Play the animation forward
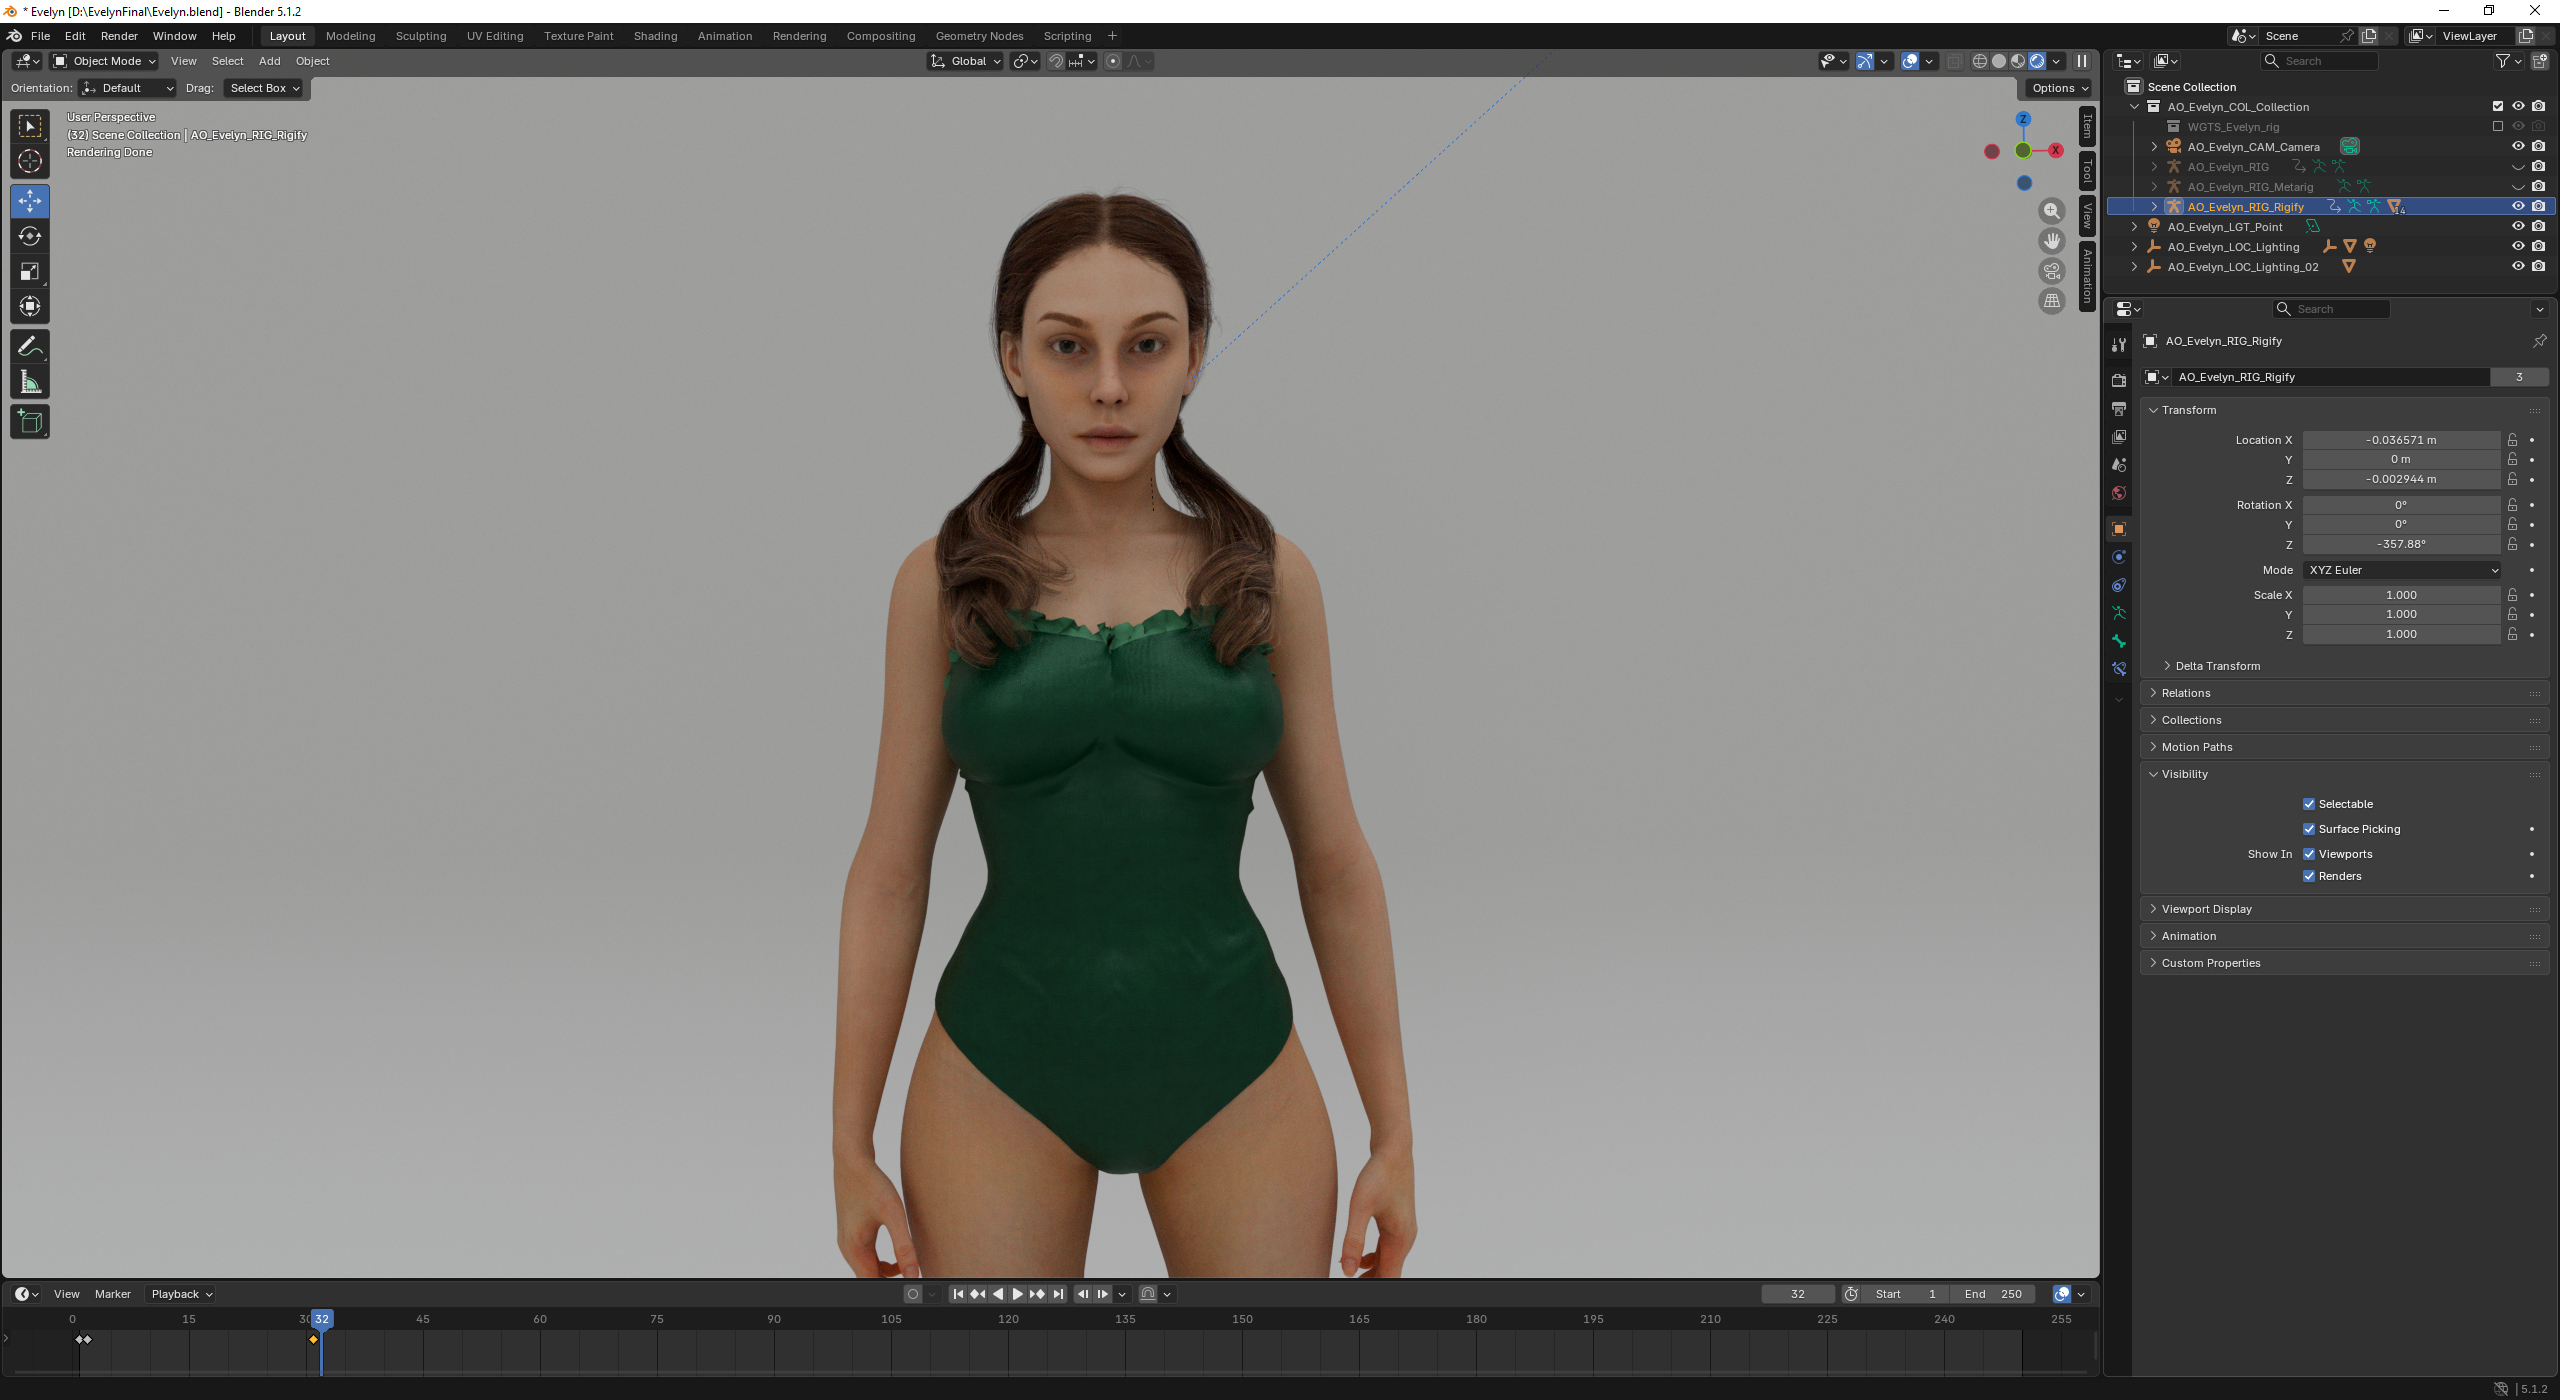This screenshot has height=1400, width=2560. (1018, 1294)
